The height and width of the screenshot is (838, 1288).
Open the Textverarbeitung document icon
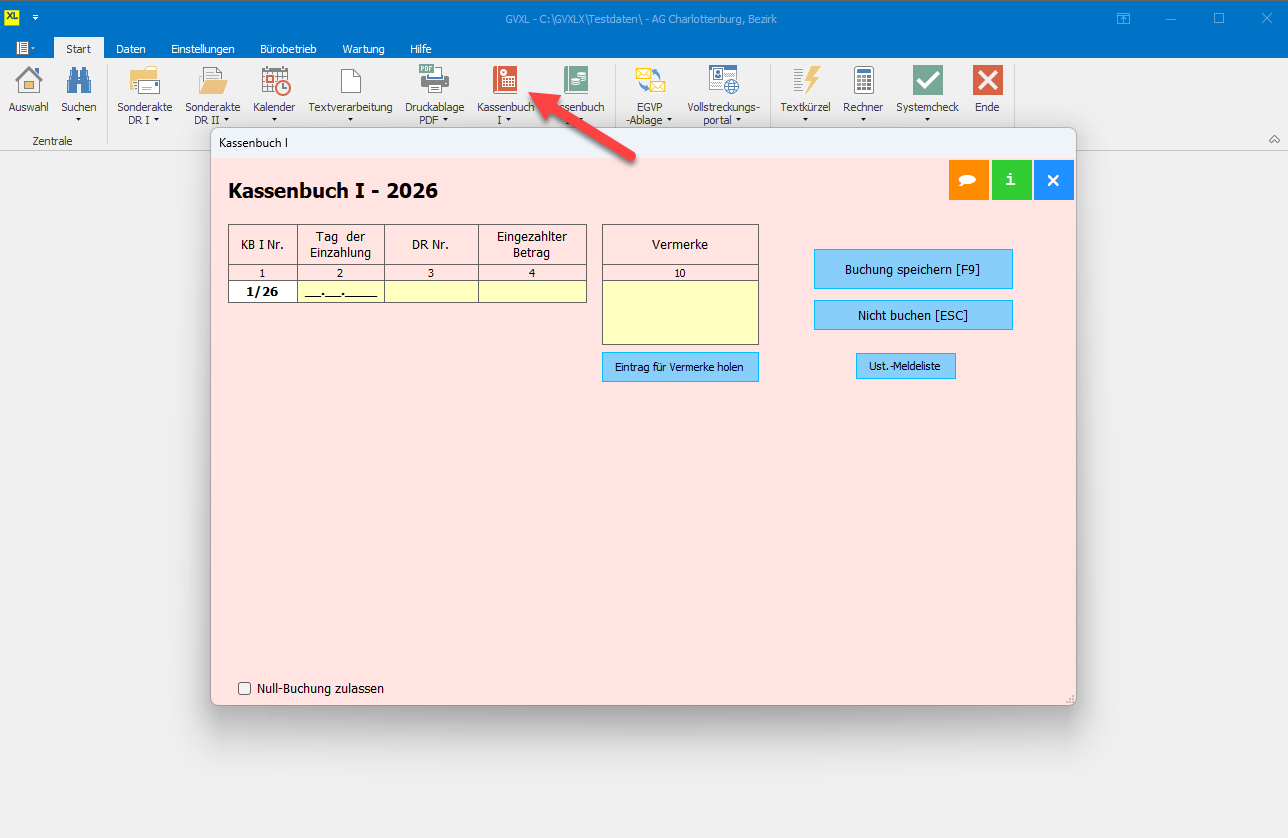350,80
